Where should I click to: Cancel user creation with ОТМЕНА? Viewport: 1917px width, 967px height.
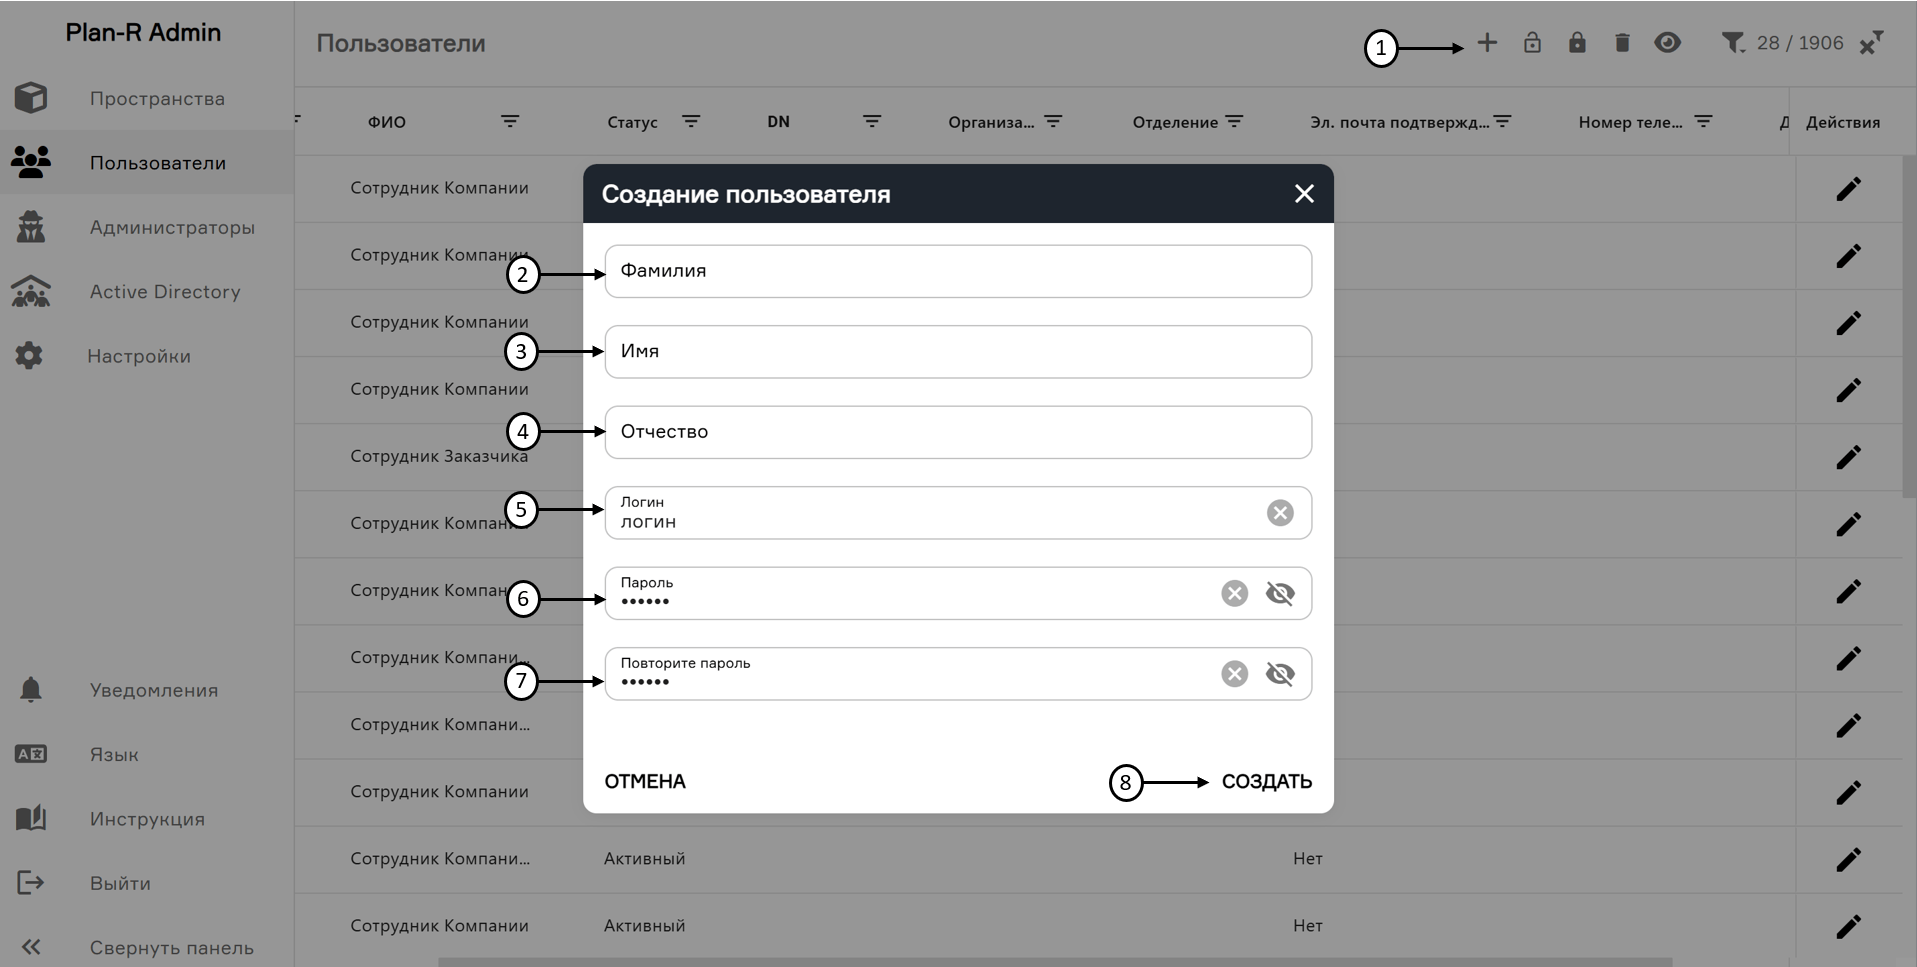tap(644, 781)
